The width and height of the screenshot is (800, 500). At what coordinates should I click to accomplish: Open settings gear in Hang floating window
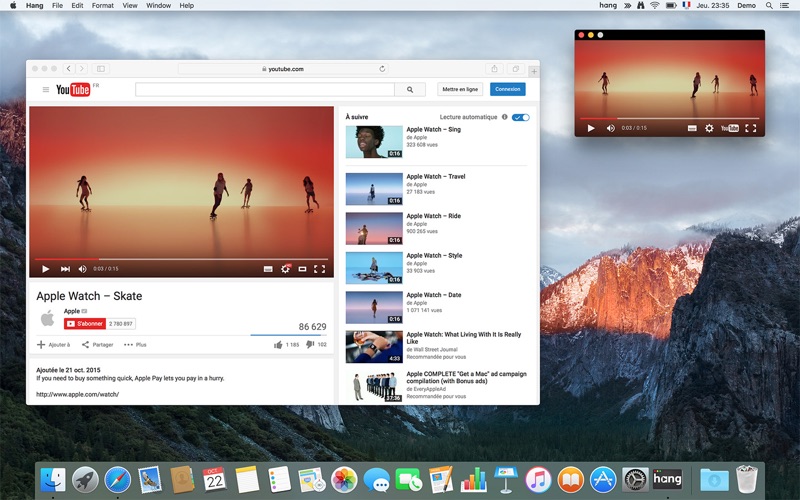[709, 128]
